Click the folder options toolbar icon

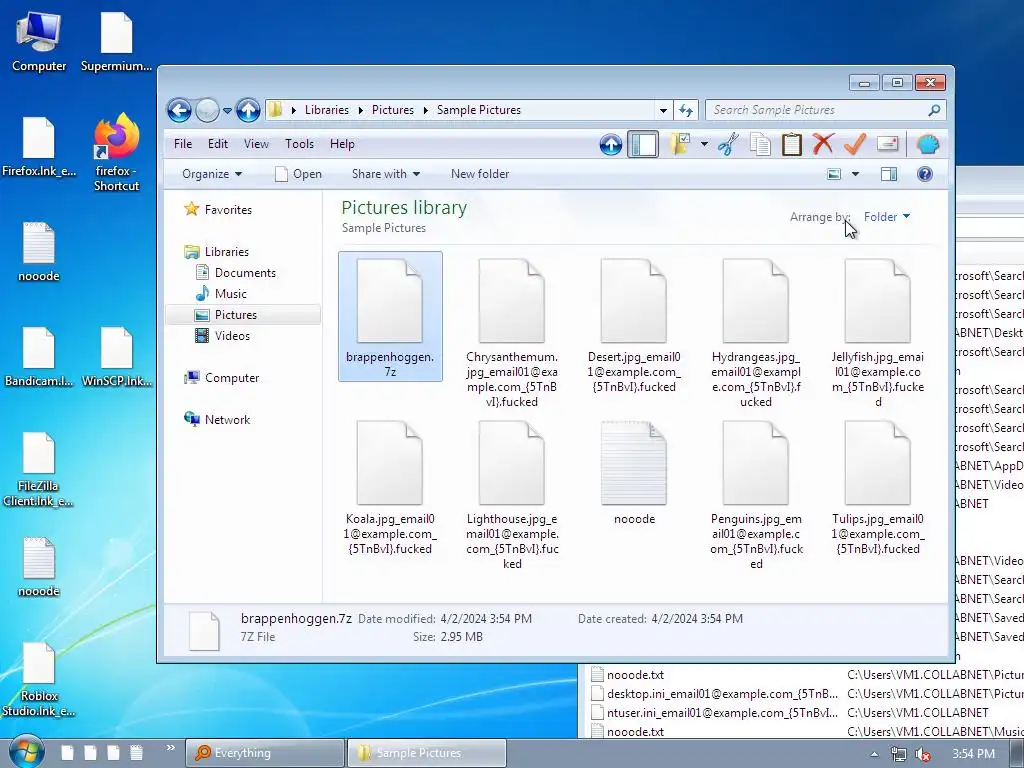pos(680,144)
